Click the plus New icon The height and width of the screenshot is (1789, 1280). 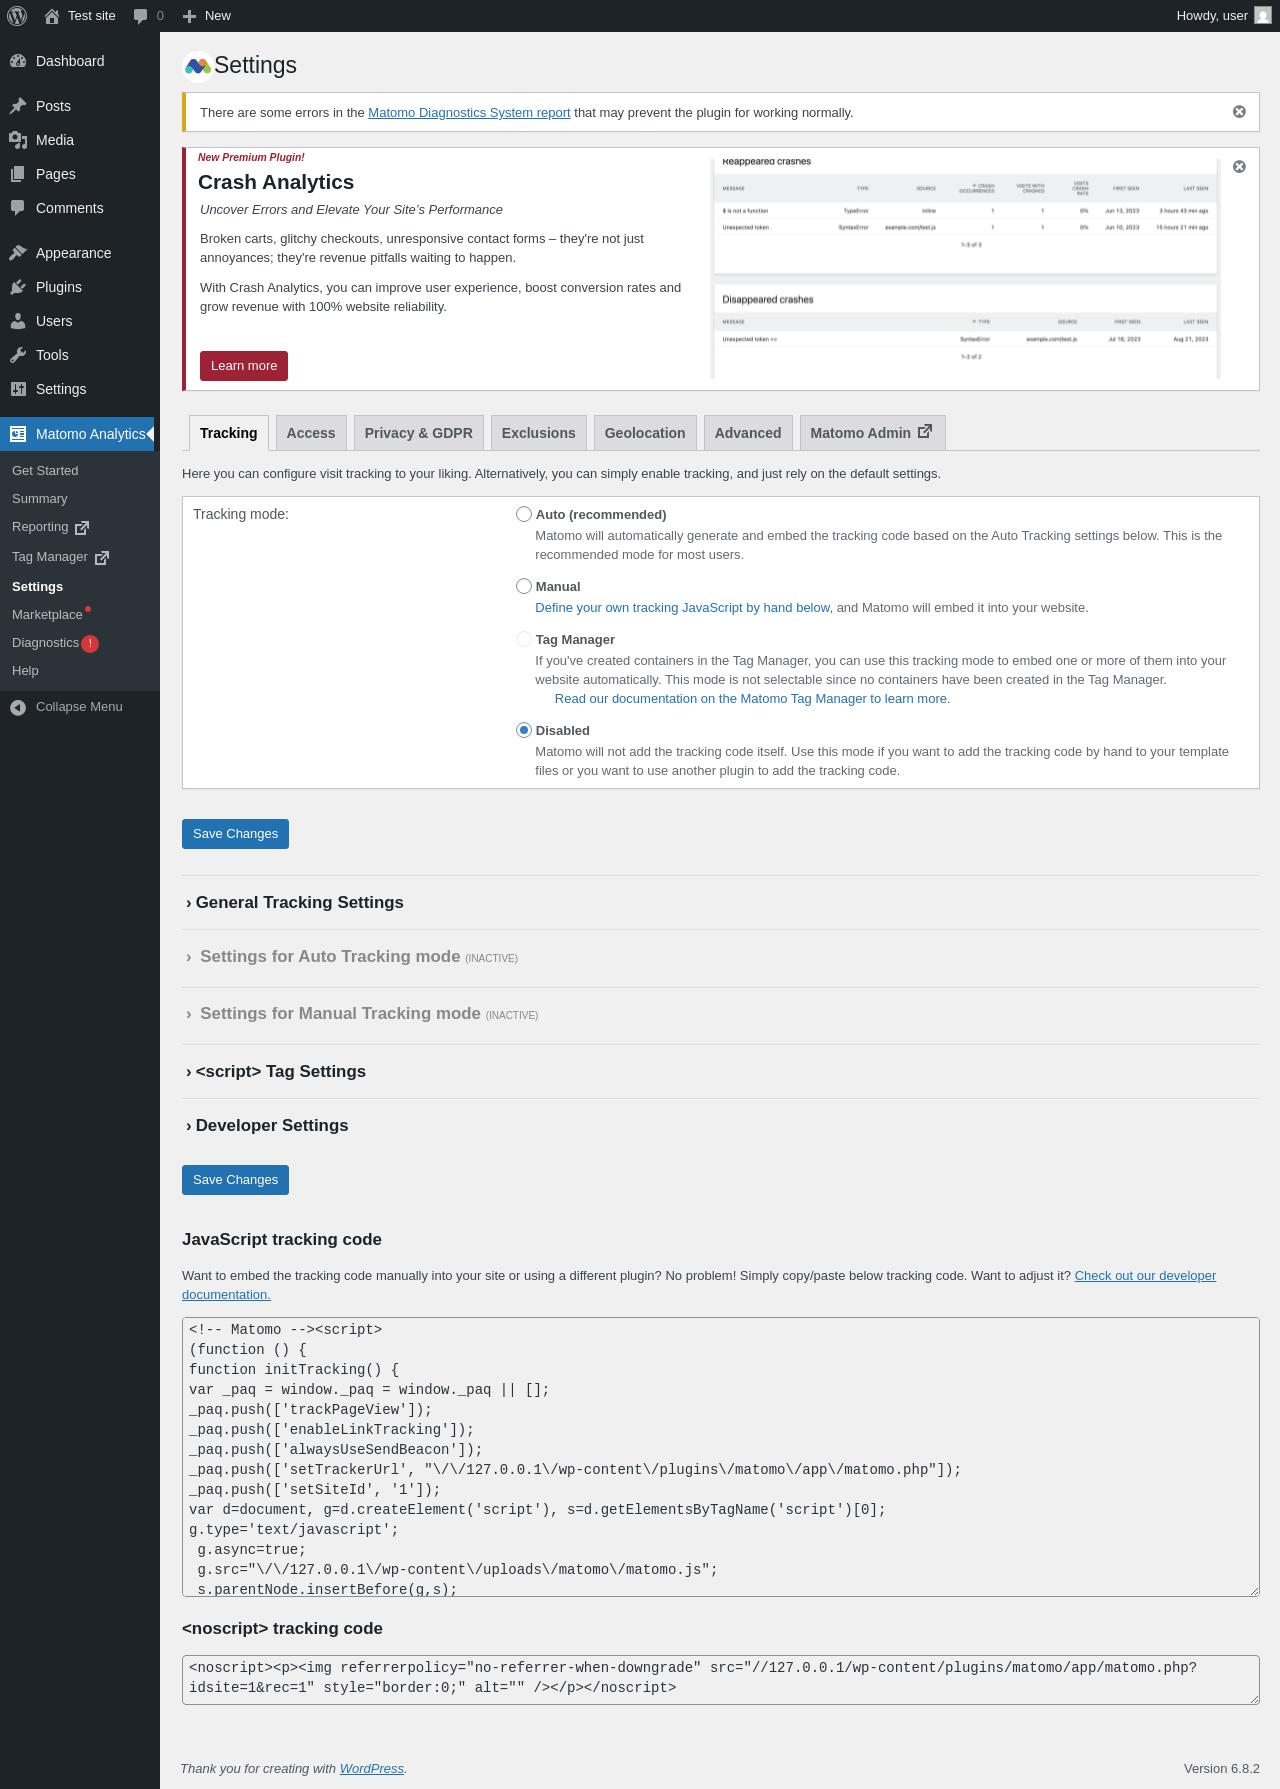189,16
